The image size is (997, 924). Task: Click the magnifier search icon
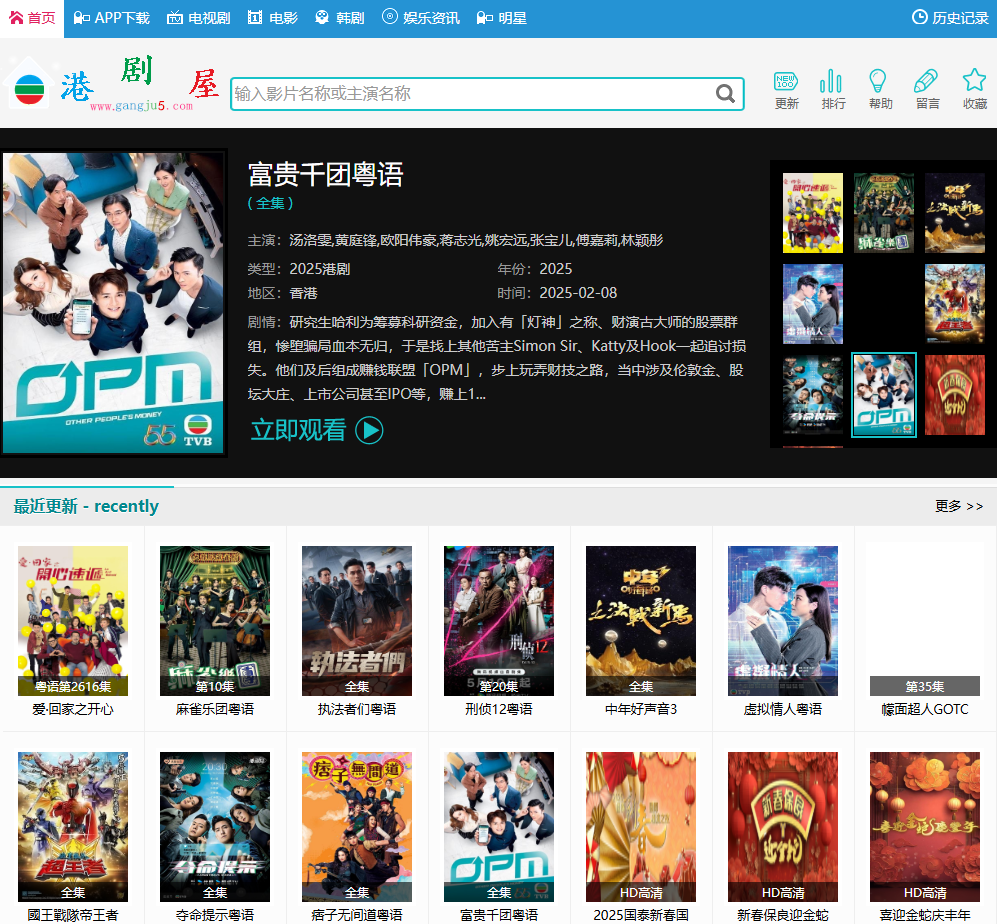click(x=725, y=94)
